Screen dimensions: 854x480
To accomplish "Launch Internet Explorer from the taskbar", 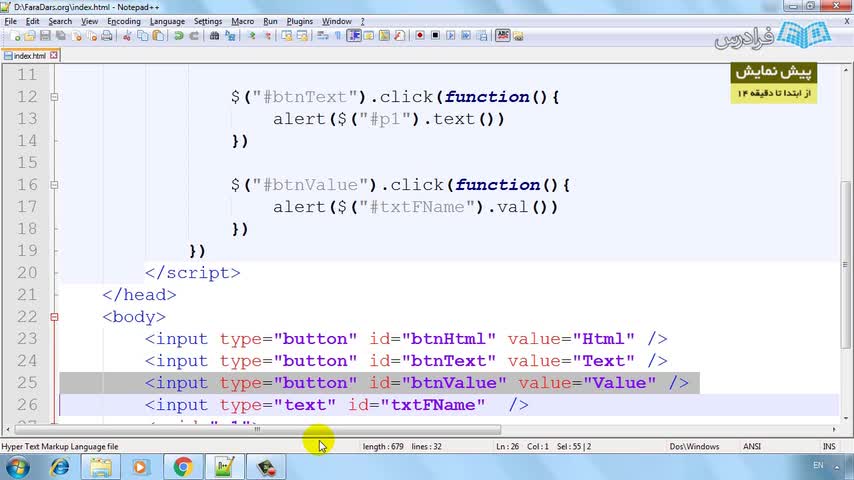I will point(59,467).
